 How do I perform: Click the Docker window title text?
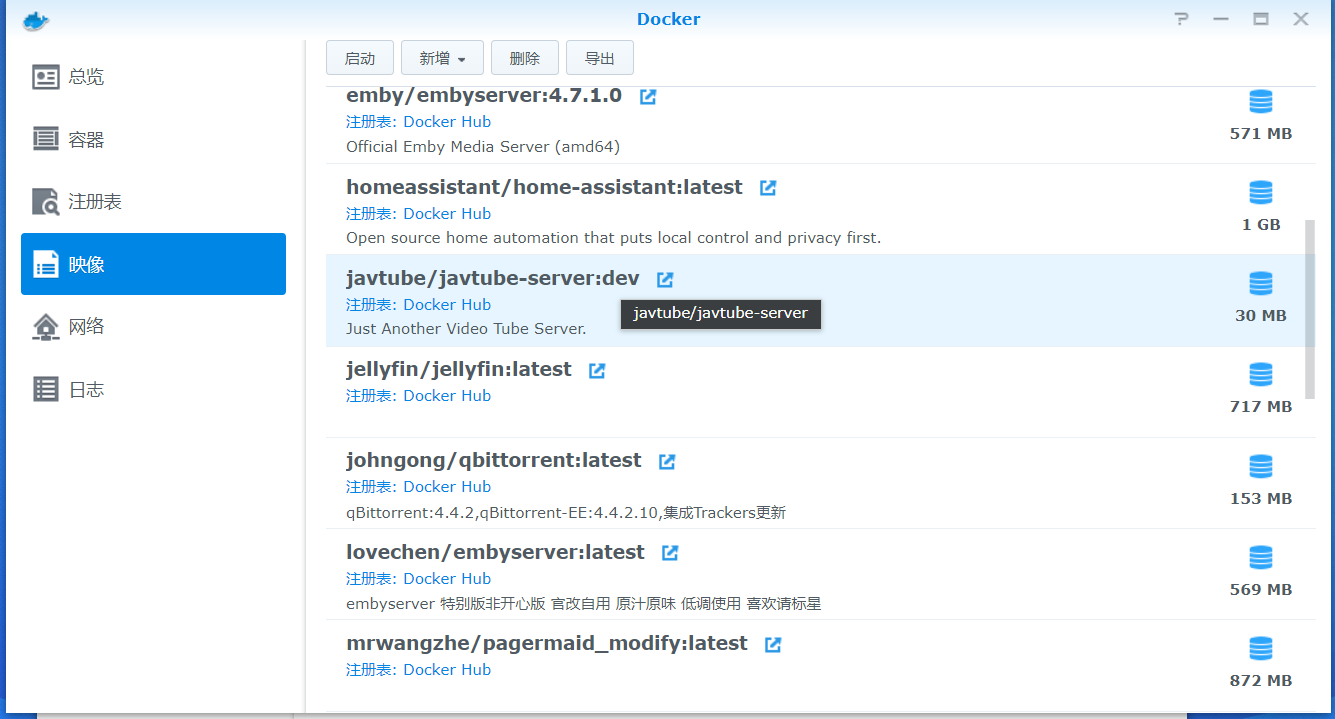(668, 19)
